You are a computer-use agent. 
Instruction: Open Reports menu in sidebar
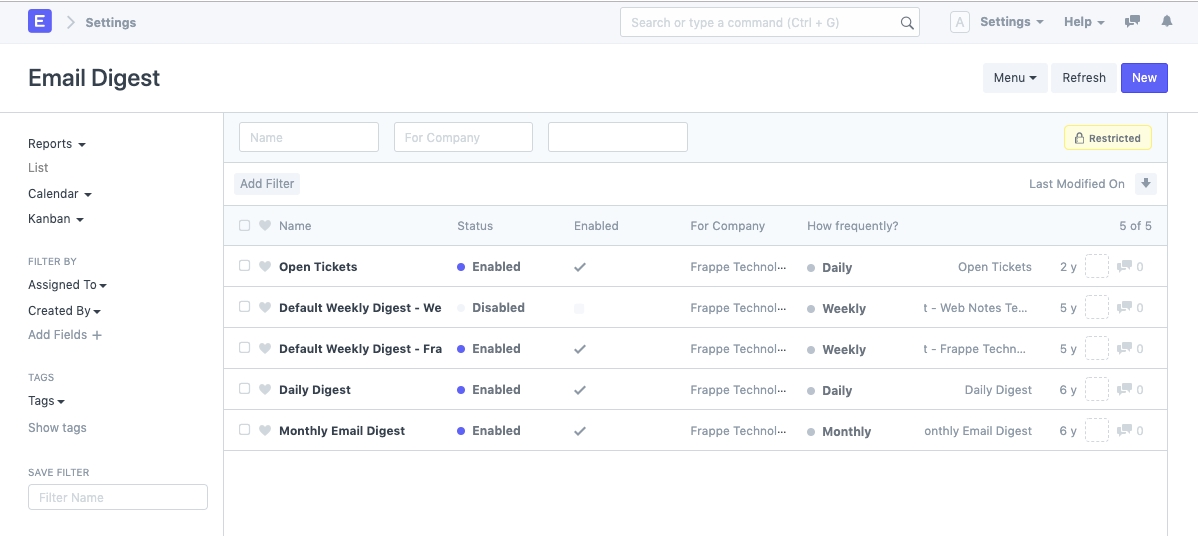point(56,144)
